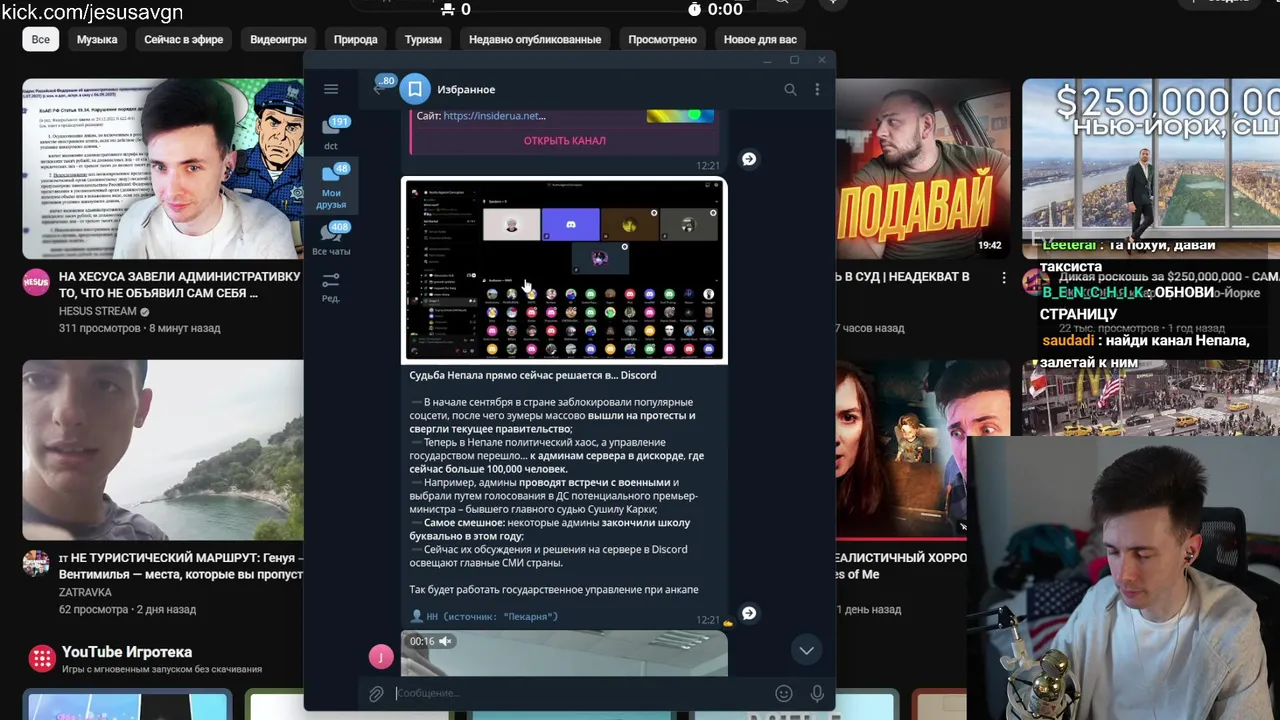Open video title НА ХЕСУСА ЗАВЕЛИ АДМИНИСТРАТИВКУ
This screenshot has width=1280, height=720.
[180, 285]
